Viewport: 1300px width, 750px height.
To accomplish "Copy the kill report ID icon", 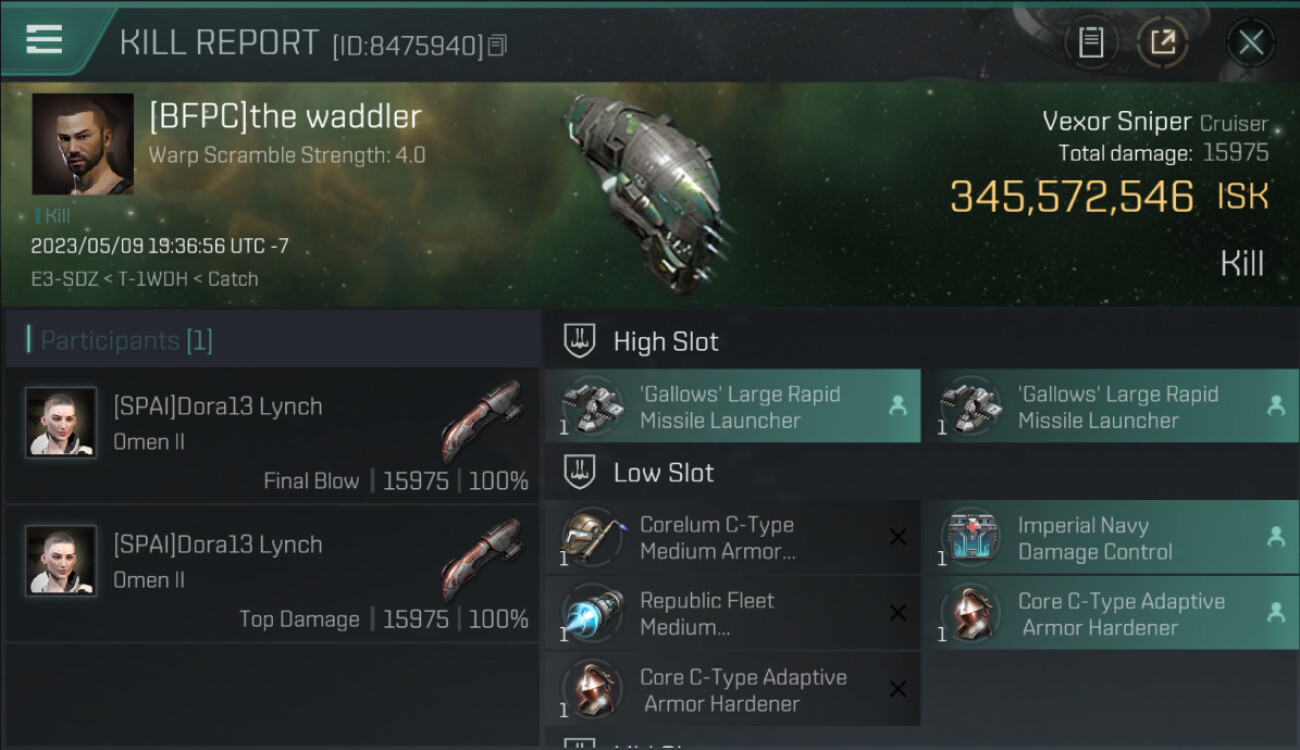I will [x=497, y=44].
